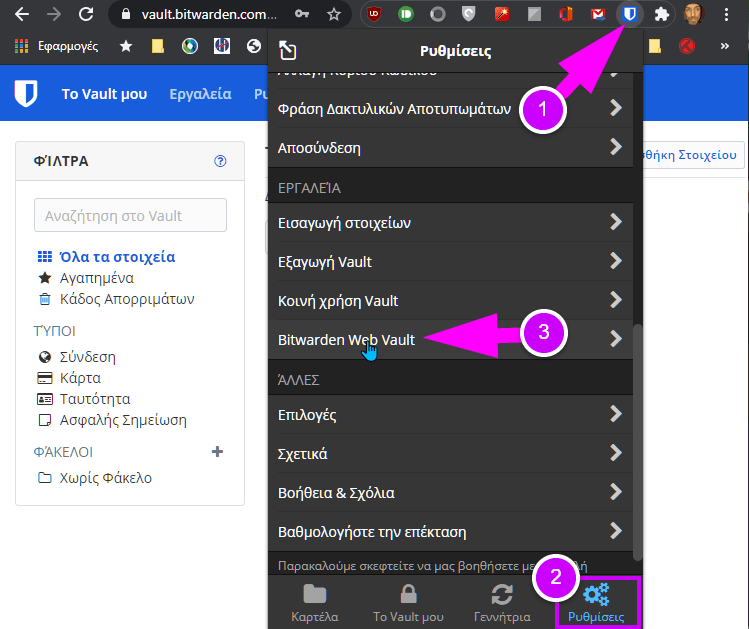Bookmark page with star icon in address bar
Viewport: 749px width, 629px height.
(x=334, y=14)
